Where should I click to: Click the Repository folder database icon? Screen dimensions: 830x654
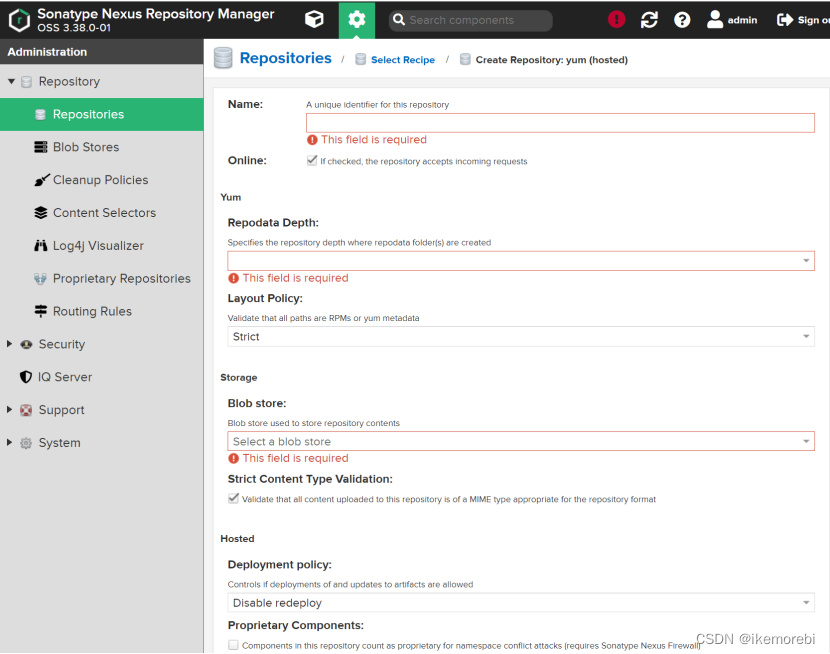tap(26, 81)
